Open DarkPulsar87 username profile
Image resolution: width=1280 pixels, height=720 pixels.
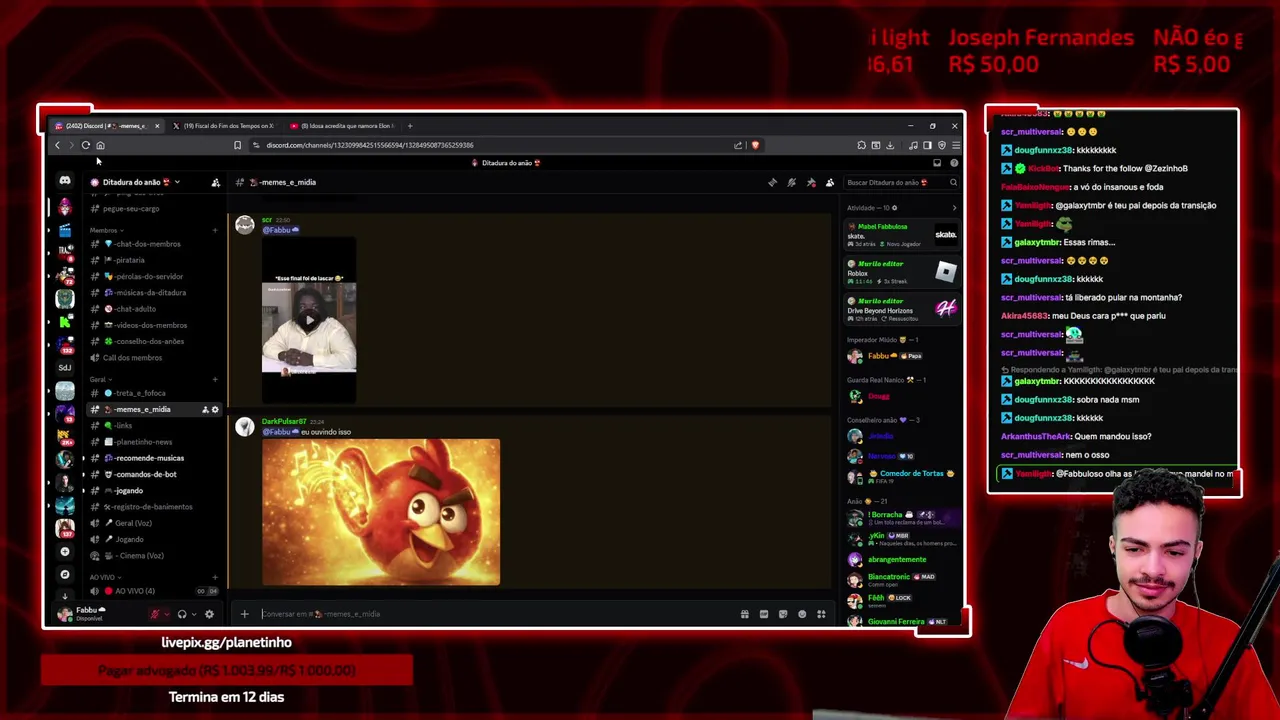pyautogui.click(x=284, y=422)
